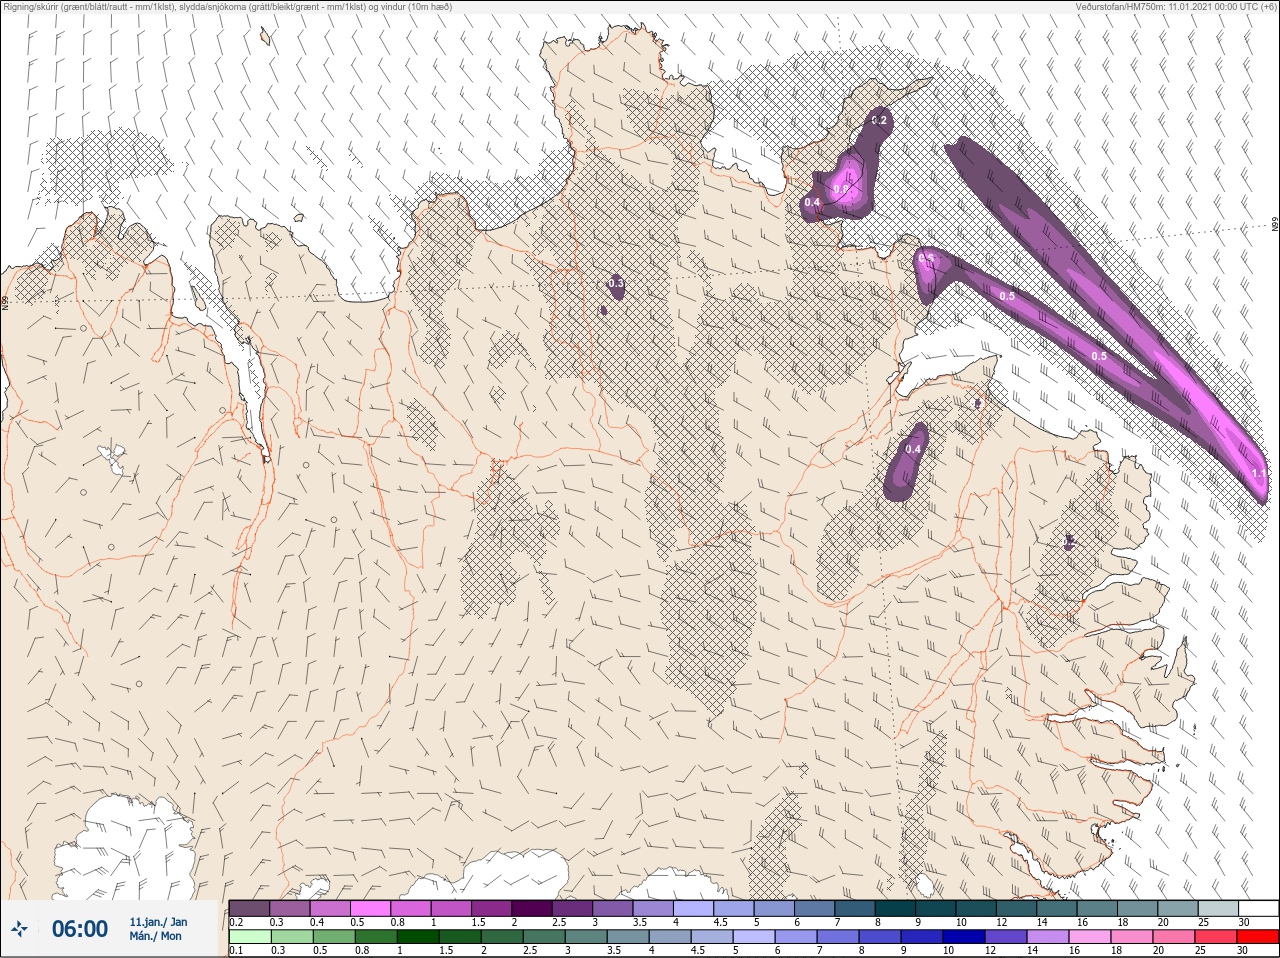Select the light green 0.1 swatch in the bottom legend
Screen dimensions: 1280x958
click(249, 937)
